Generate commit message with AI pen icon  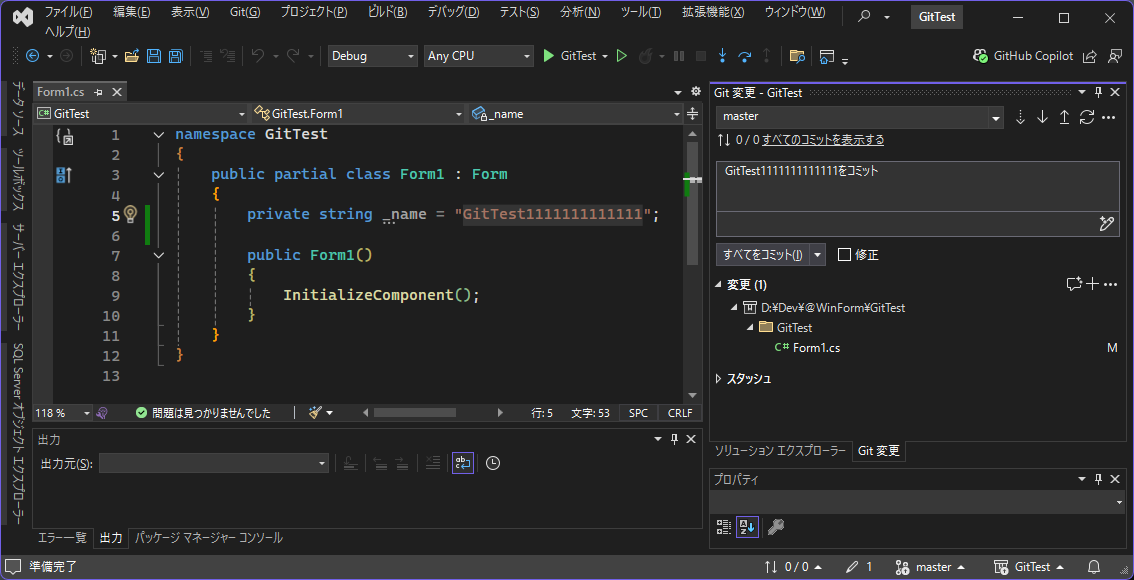(1106, 224)
